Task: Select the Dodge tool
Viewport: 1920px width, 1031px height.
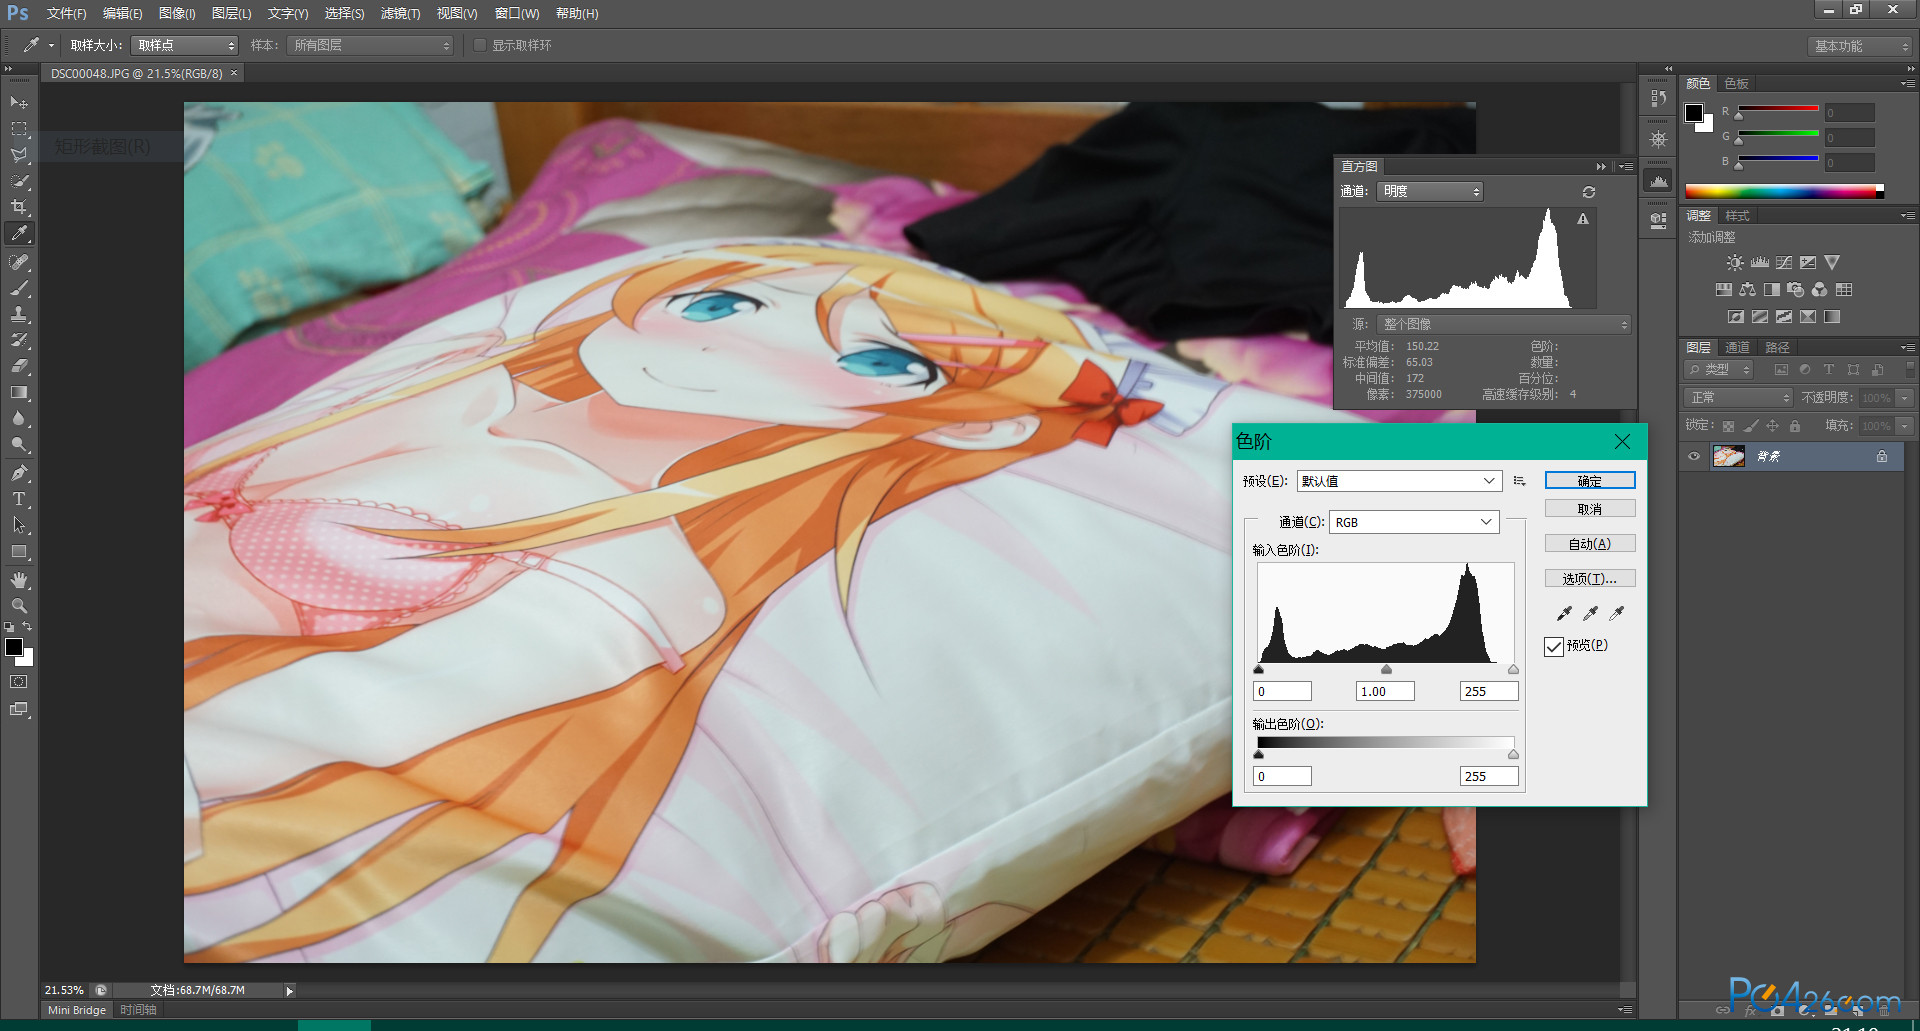Action: coord(19,444)
